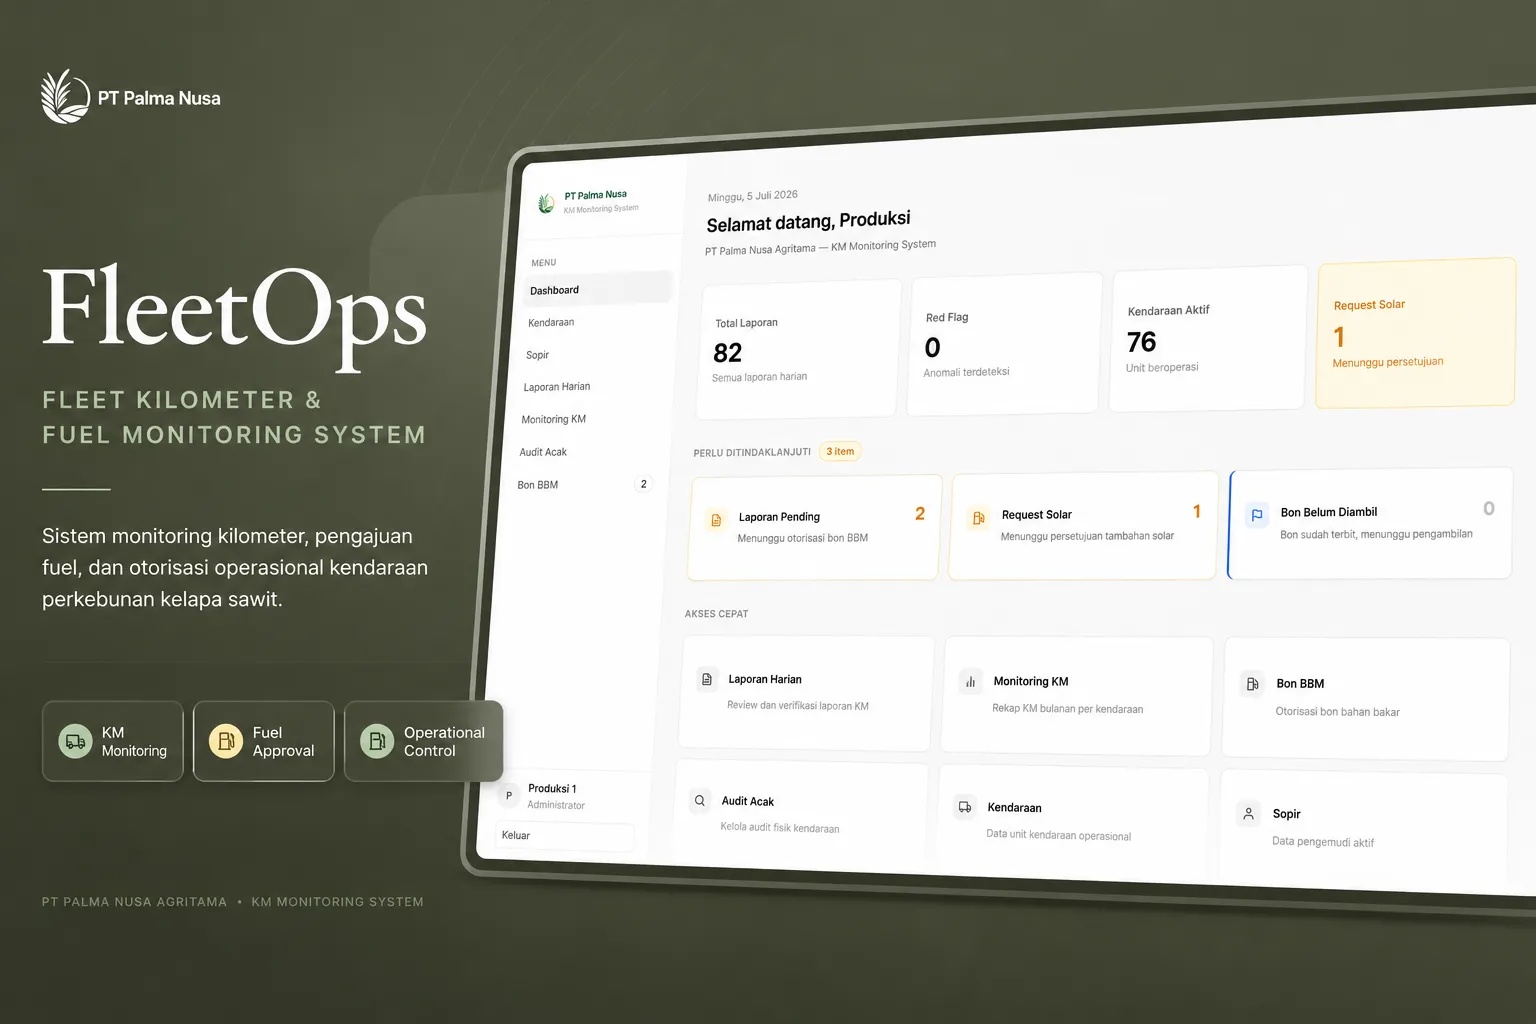Click the 'MENU' sidebar label

[543, 262]
